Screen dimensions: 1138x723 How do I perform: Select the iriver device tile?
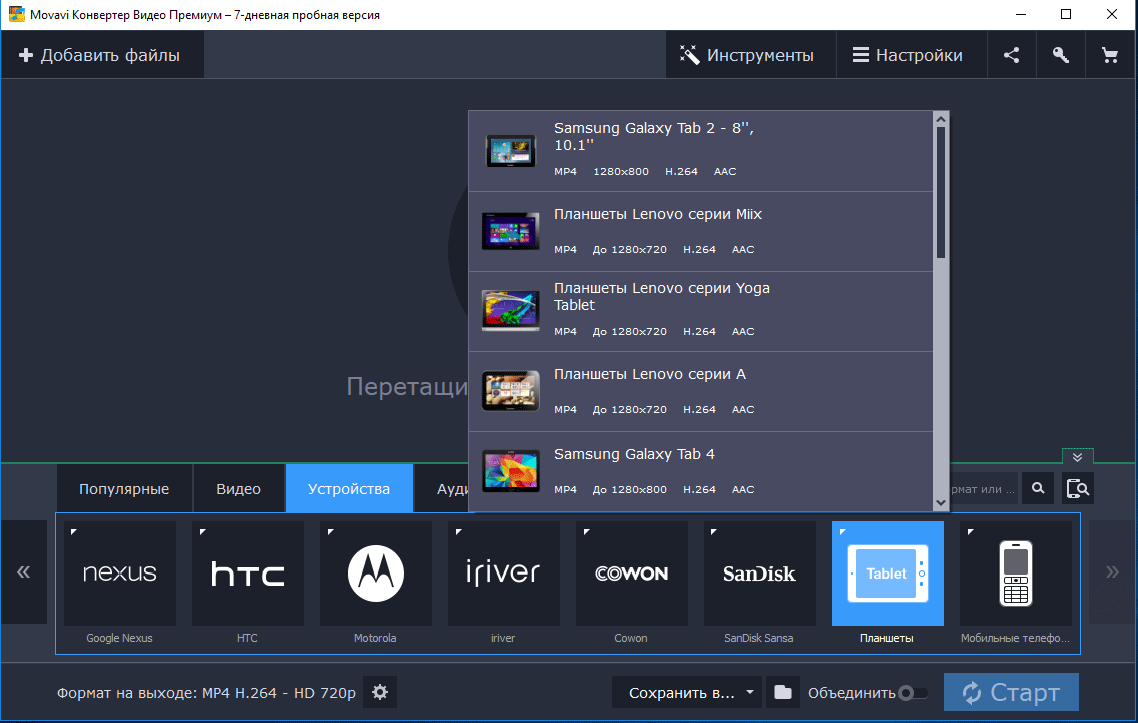click(x=504, y=573)
